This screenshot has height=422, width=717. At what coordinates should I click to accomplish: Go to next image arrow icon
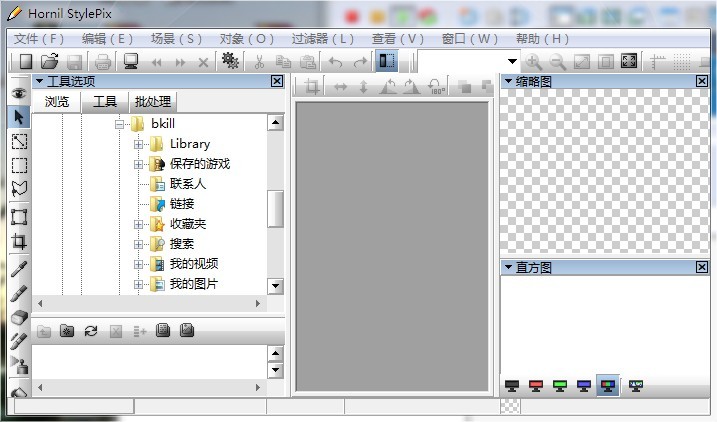pyautogui.click(x=181, y=63)
